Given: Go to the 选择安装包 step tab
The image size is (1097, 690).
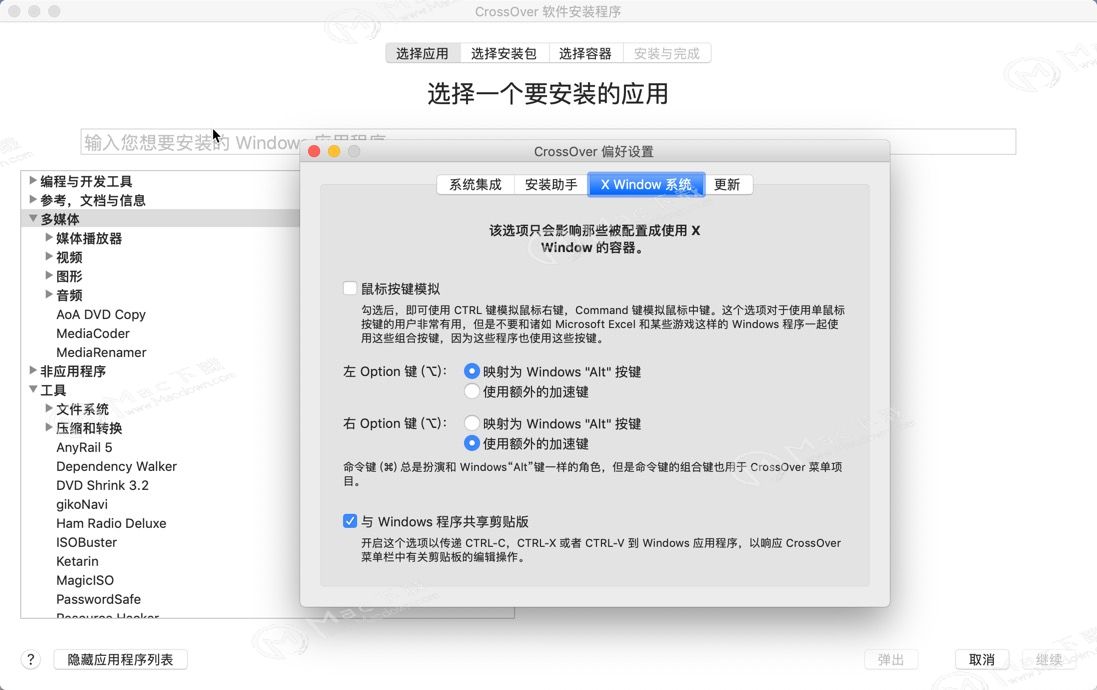Looking at the screenshot, I should [504, 53].
